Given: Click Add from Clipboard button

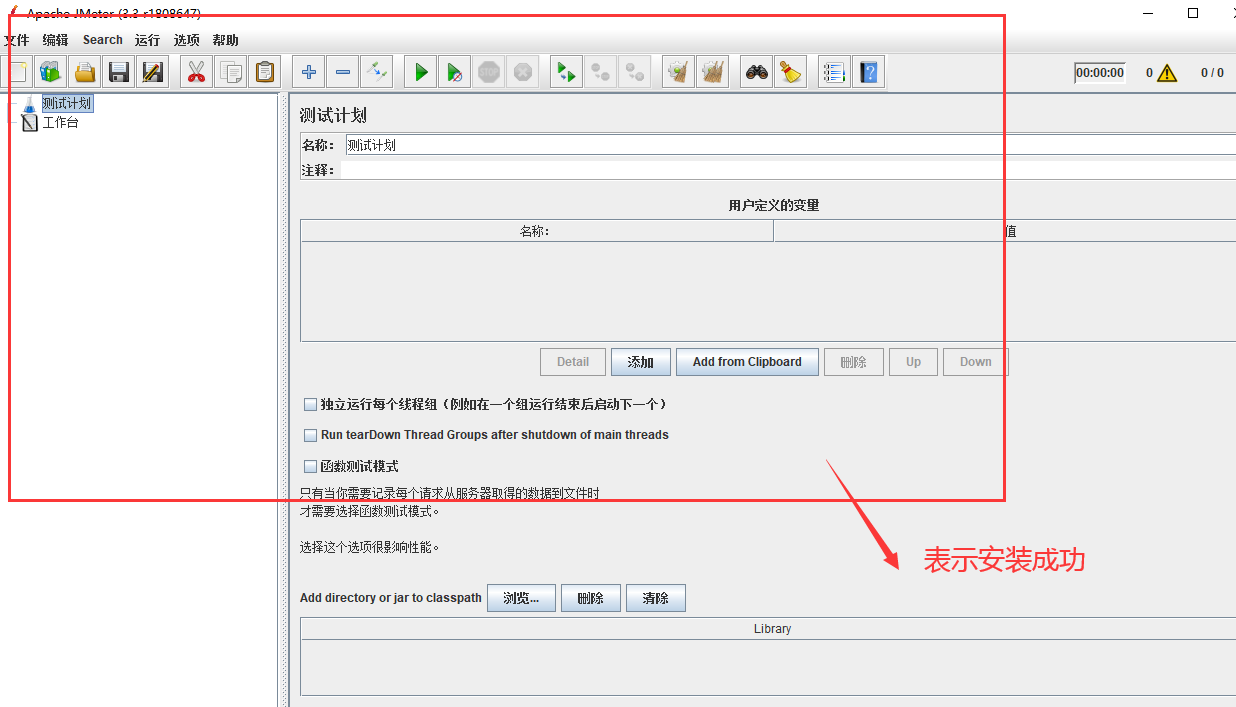Looking at the screenshot, I should (x=747, y=362).
